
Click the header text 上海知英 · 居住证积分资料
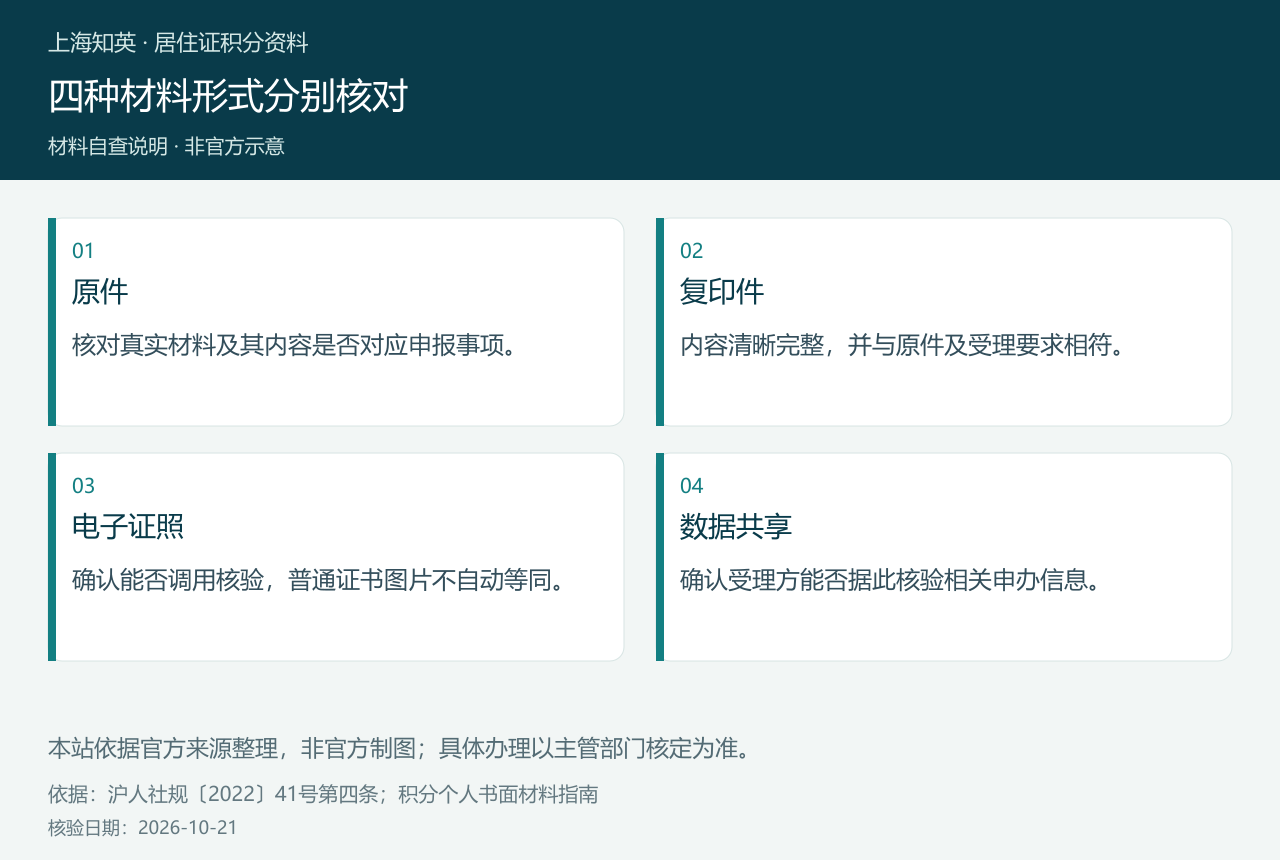click(178, 43)
